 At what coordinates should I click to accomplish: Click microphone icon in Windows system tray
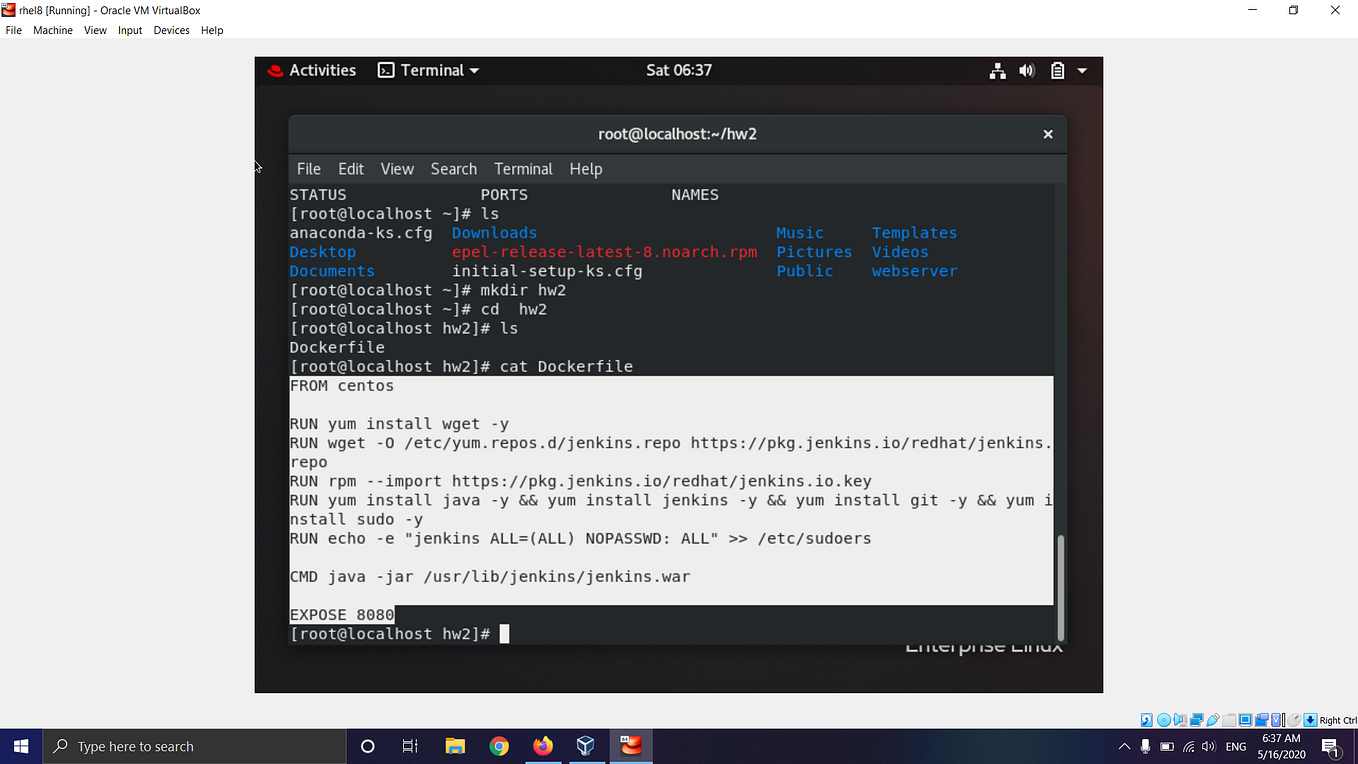pyautogui.click(x=1145, y=746)
